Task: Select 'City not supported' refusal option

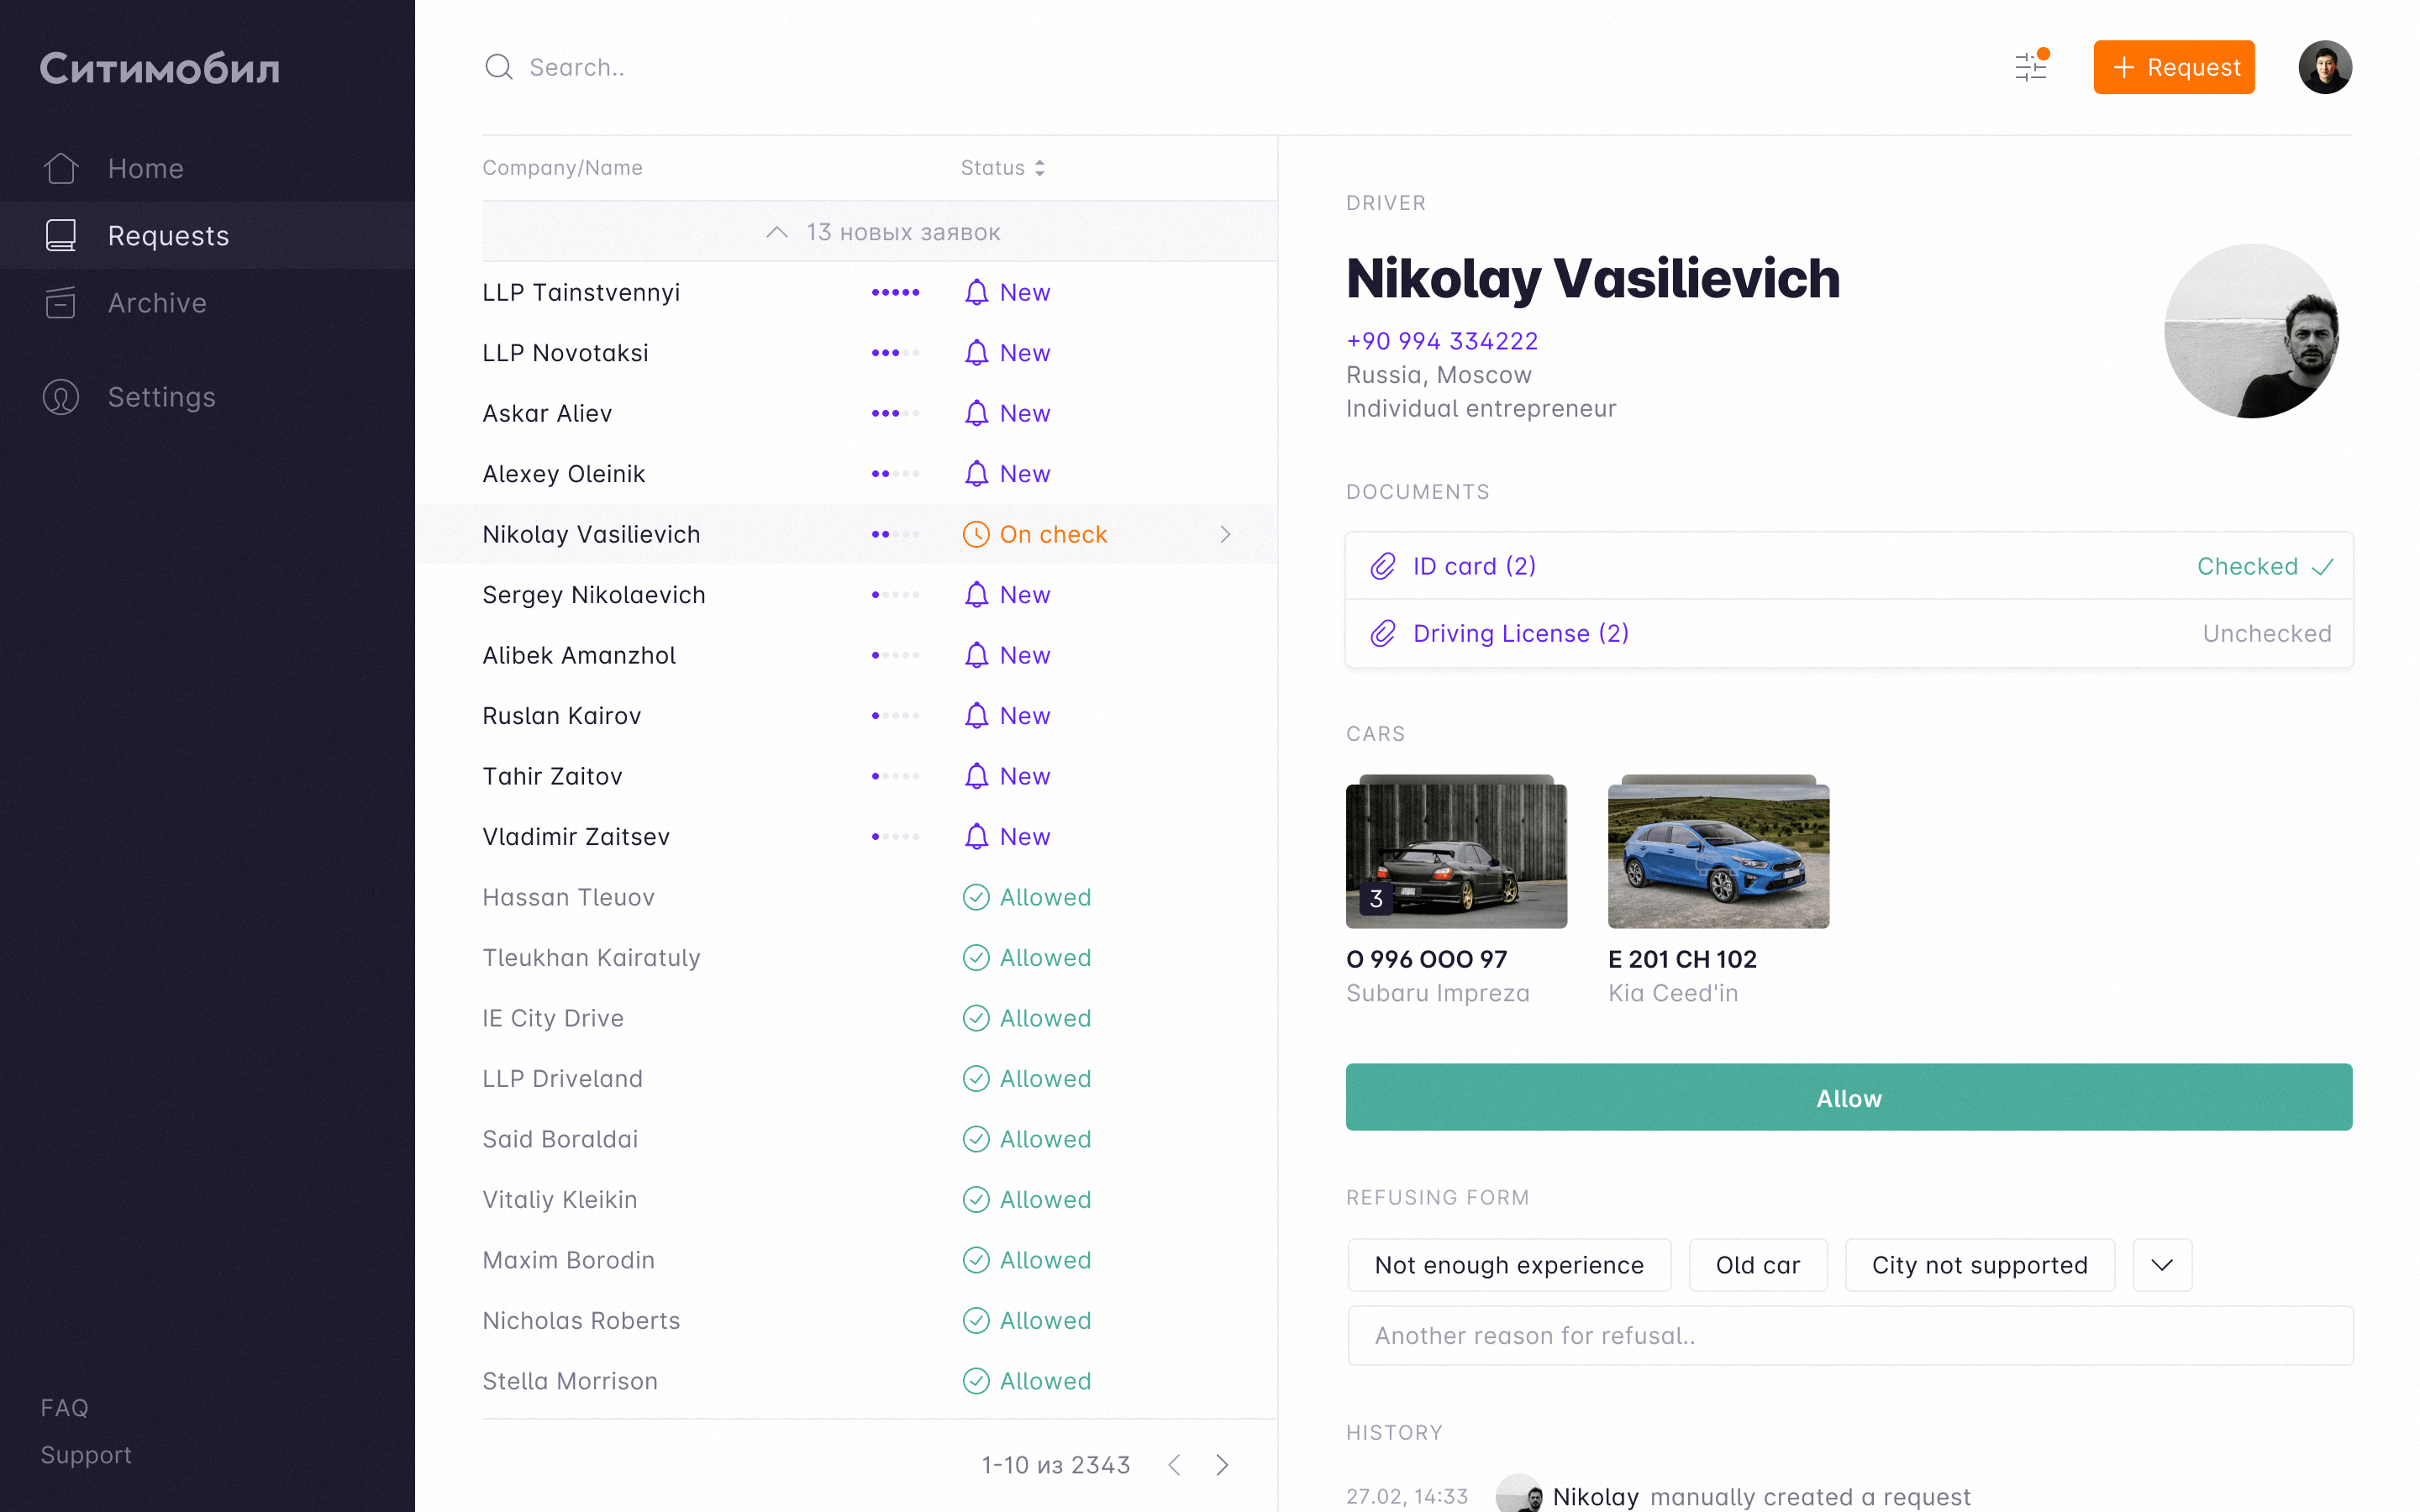Action: [x=1978, y=1265]
